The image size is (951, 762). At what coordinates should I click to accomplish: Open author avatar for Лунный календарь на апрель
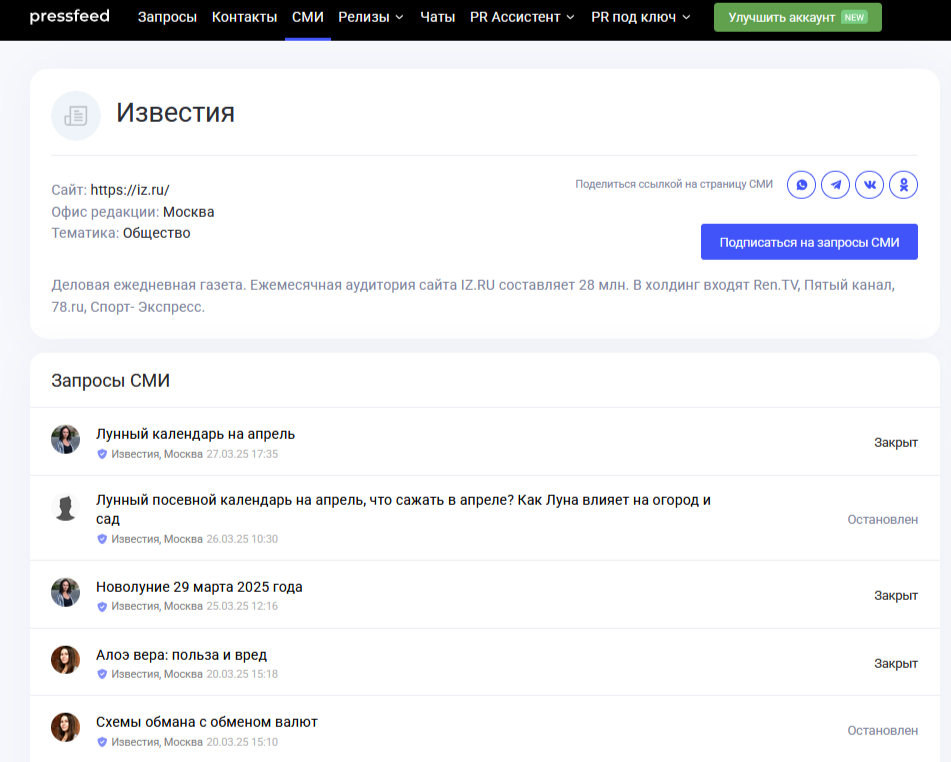(66, 439)
